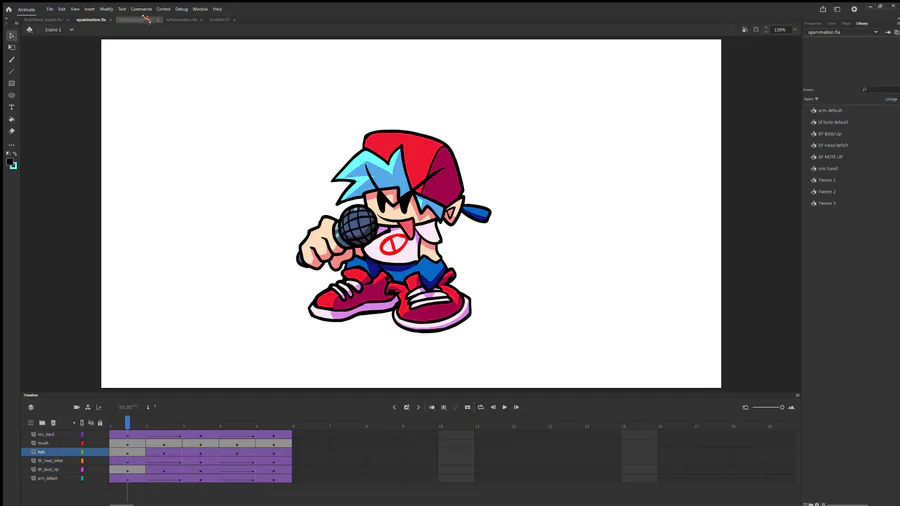Click the Linkage column header
The image size is (900, 506).
(891, 99)
